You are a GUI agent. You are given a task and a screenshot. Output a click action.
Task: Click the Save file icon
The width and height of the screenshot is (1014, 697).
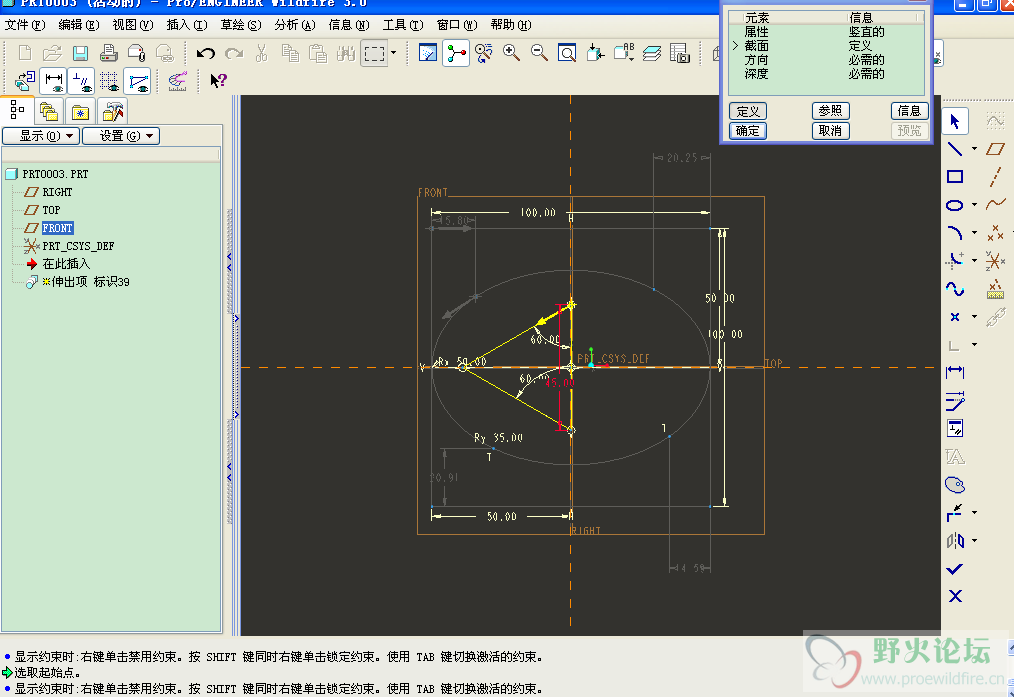pos(80,53)
